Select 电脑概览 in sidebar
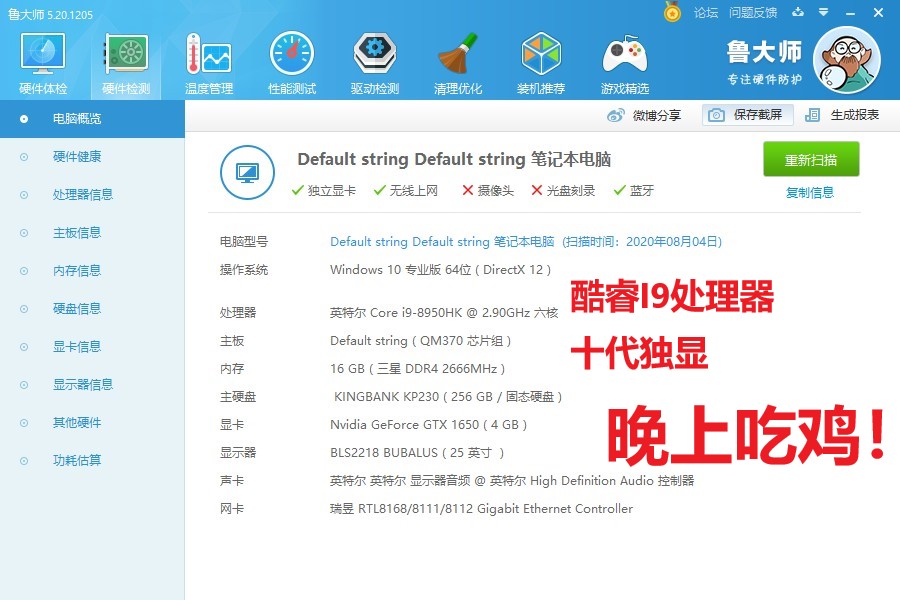900x600 pixels. pyautogui.click(x=92, y=119)
